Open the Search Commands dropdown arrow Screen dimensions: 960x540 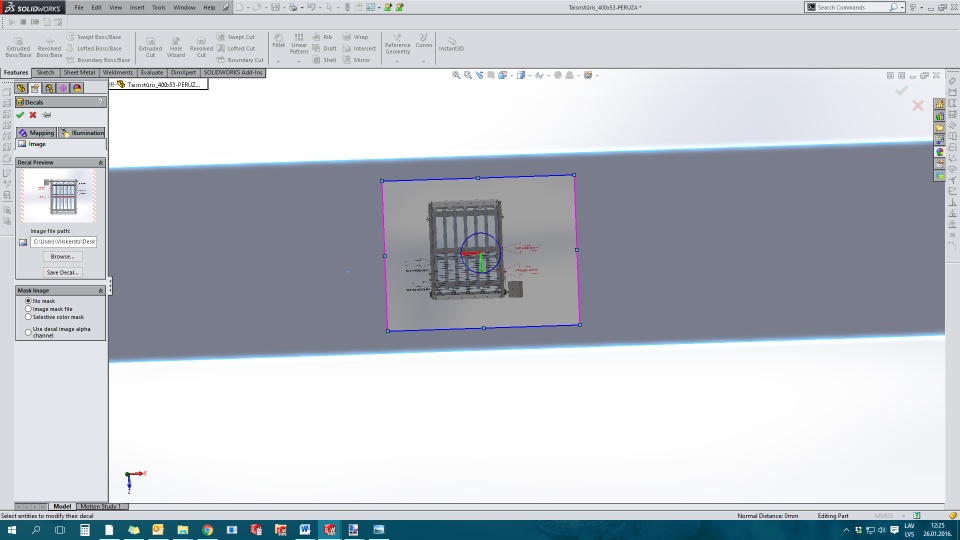[x=902, y=7]
